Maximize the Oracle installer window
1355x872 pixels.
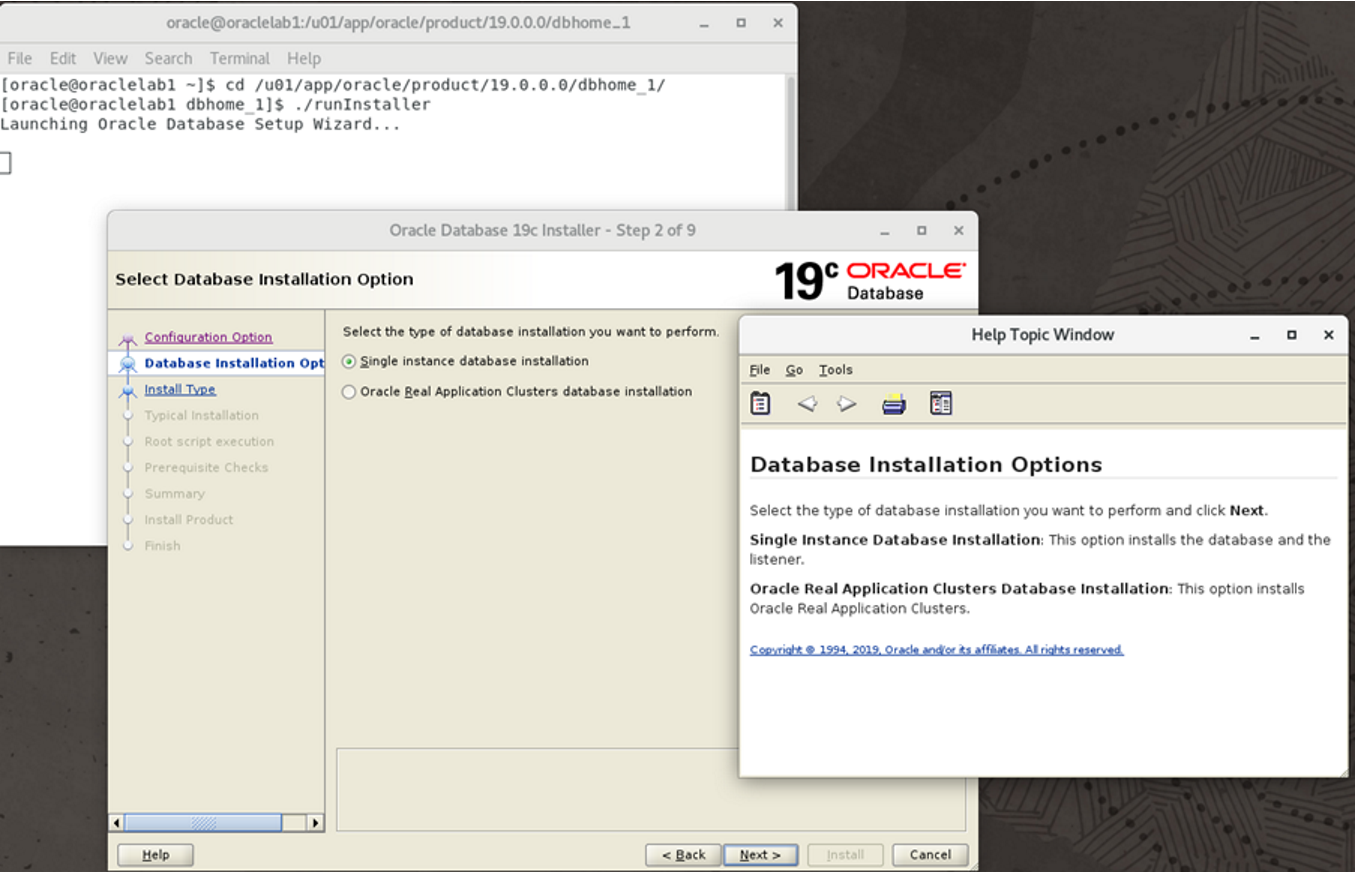[921, 230]
